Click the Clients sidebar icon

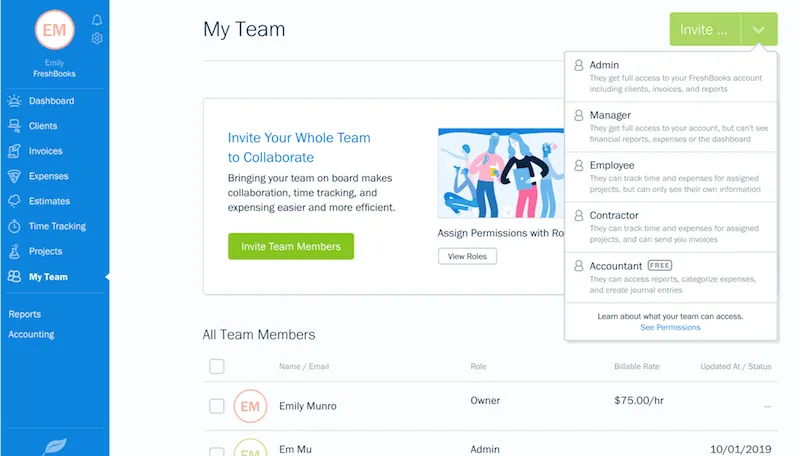[14, 126]
